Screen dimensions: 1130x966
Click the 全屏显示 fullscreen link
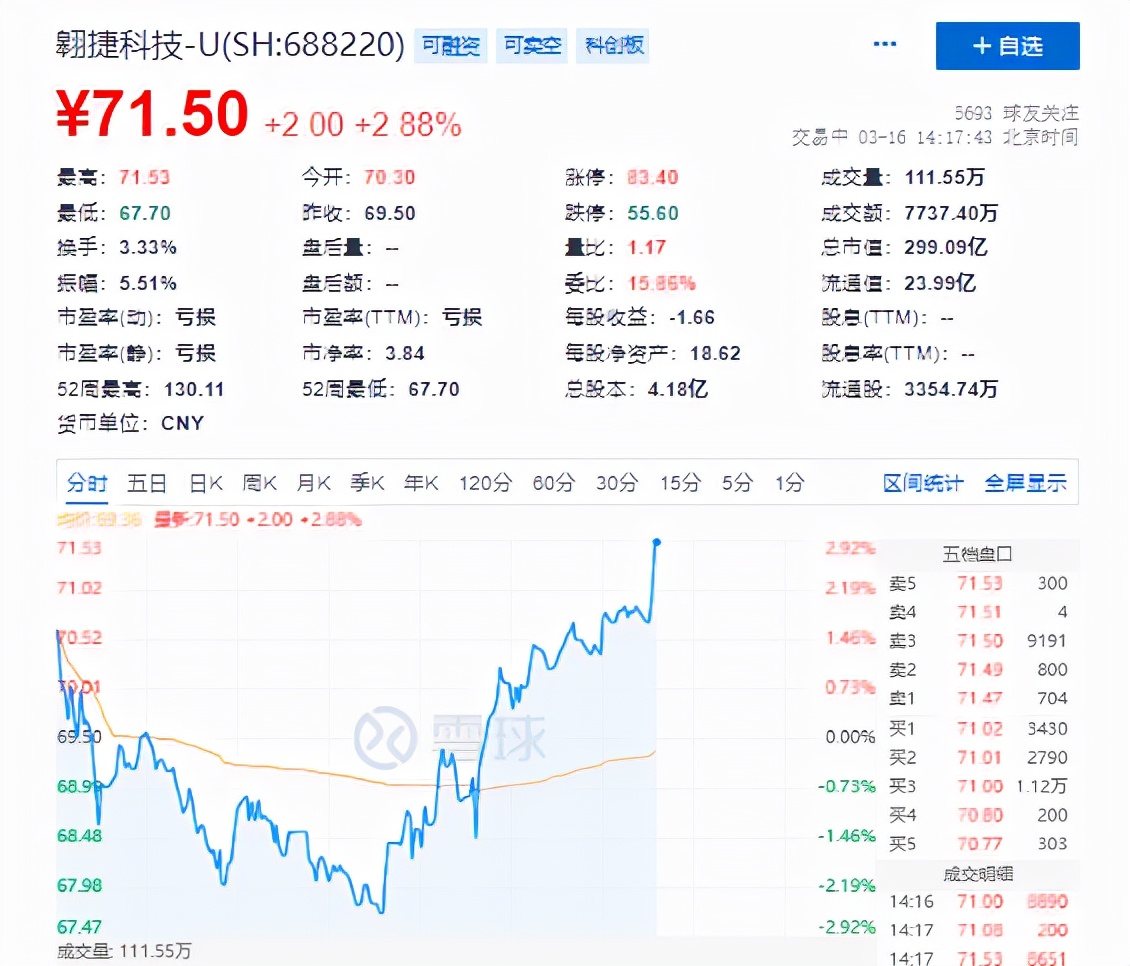[1026, 483]
